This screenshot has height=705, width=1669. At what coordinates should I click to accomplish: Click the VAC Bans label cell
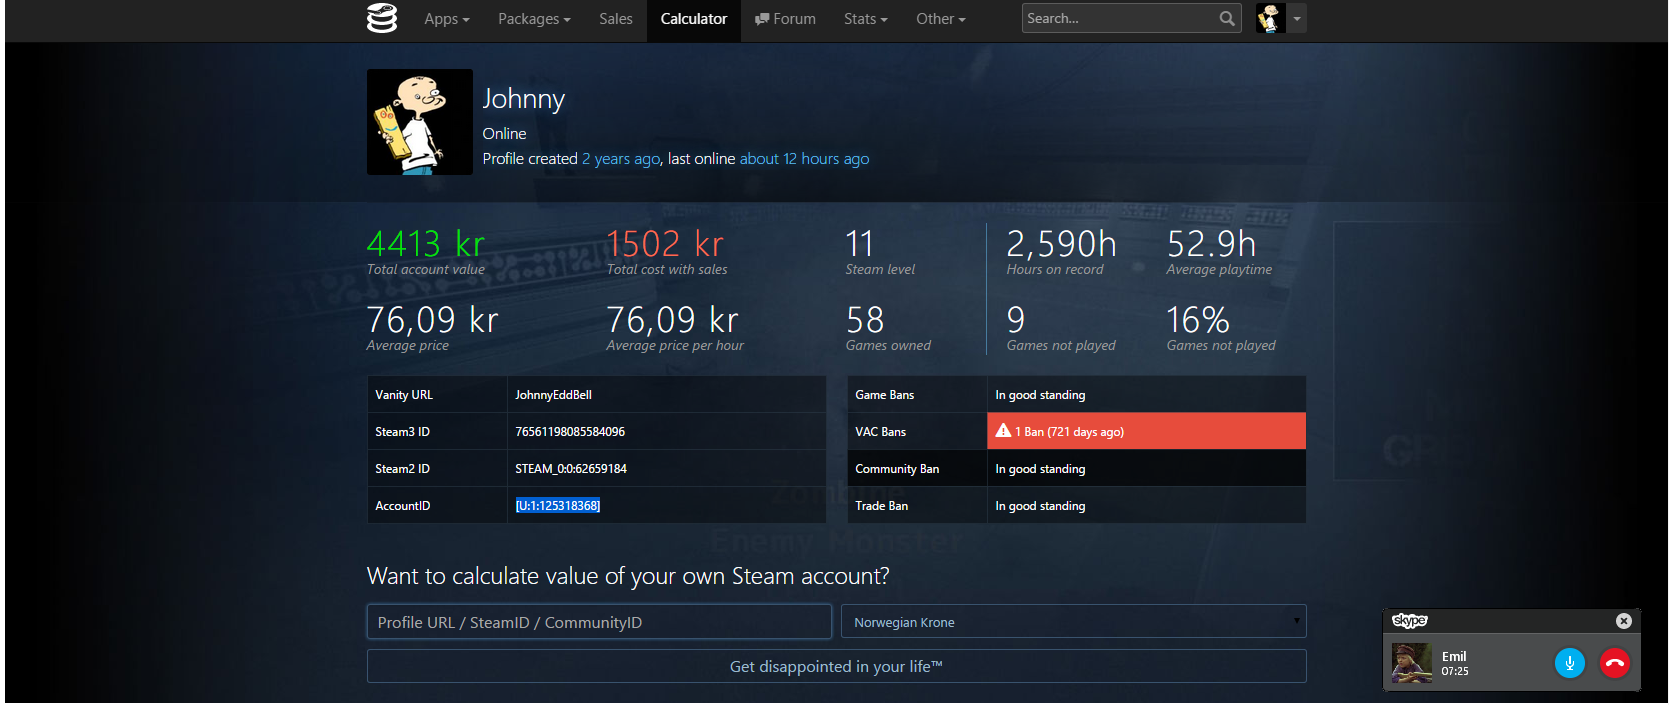click(917, 431)
